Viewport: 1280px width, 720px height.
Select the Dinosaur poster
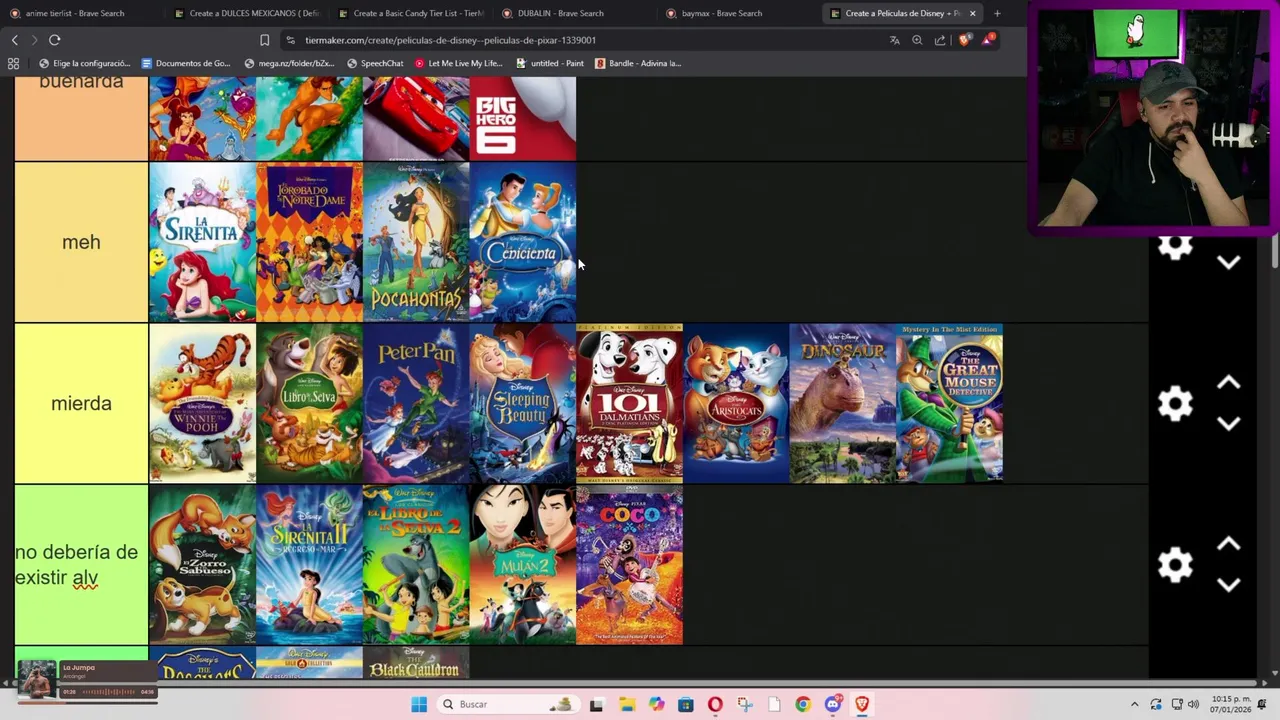tap(843, 403)
